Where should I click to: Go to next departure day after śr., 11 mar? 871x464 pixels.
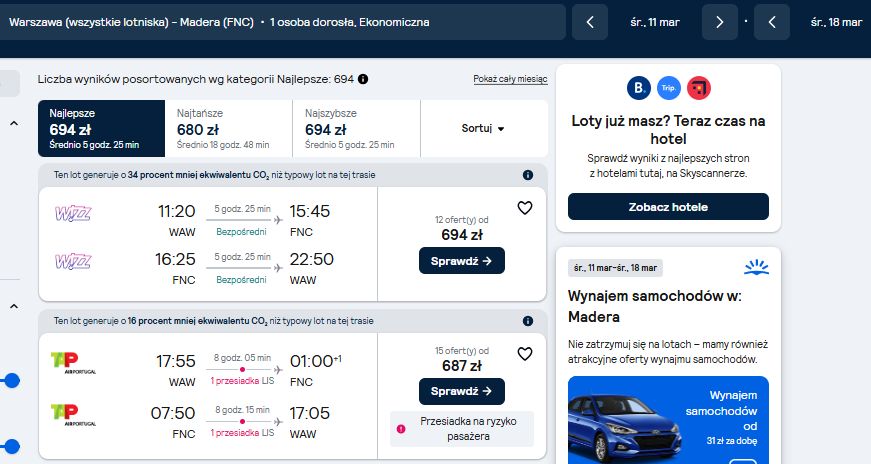720,22
